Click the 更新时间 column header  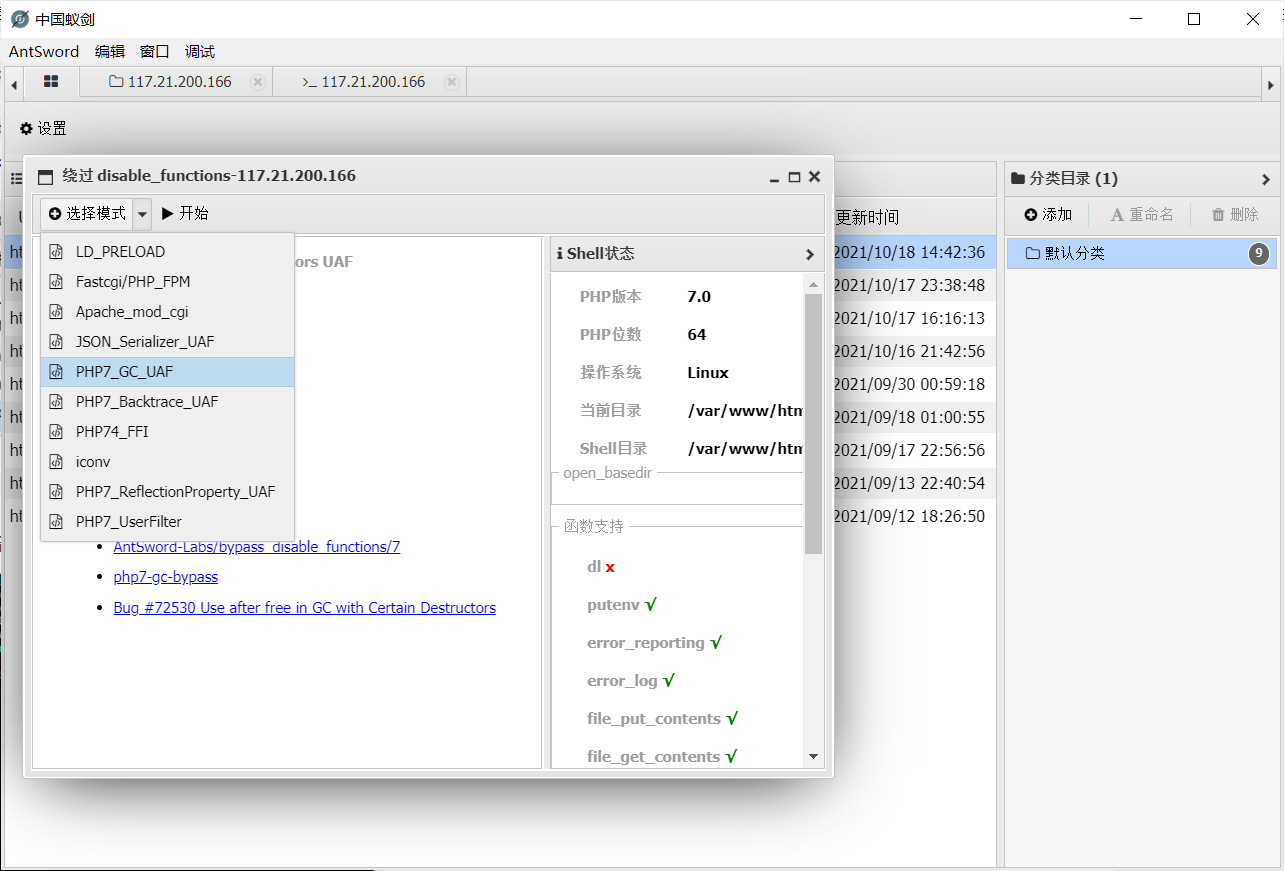click(x=867, y=217)
